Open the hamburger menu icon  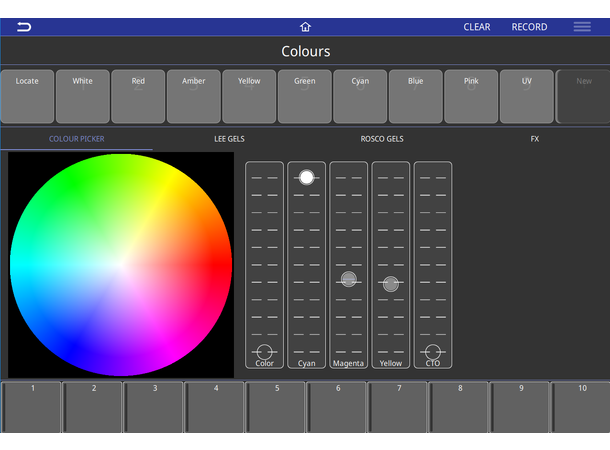coord(581,27)
